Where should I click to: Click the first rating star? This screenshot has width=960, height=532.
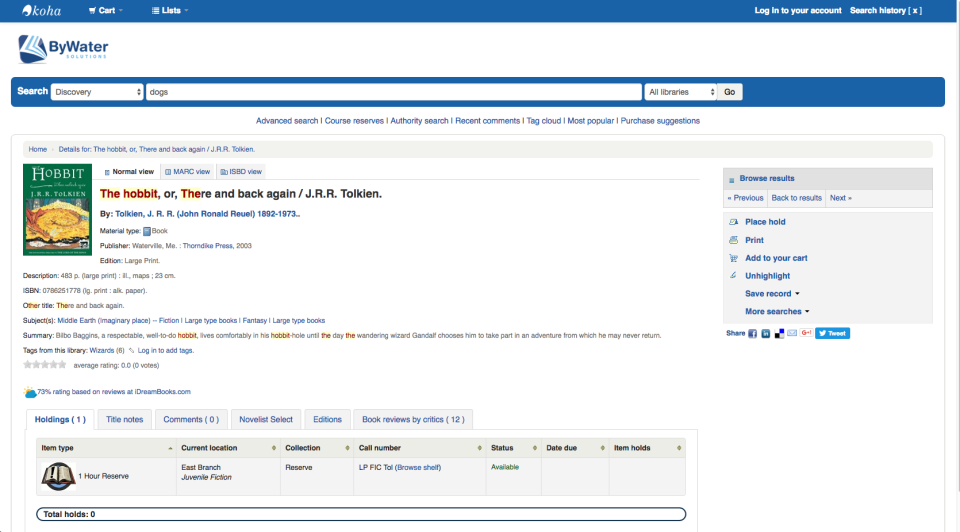27,365
